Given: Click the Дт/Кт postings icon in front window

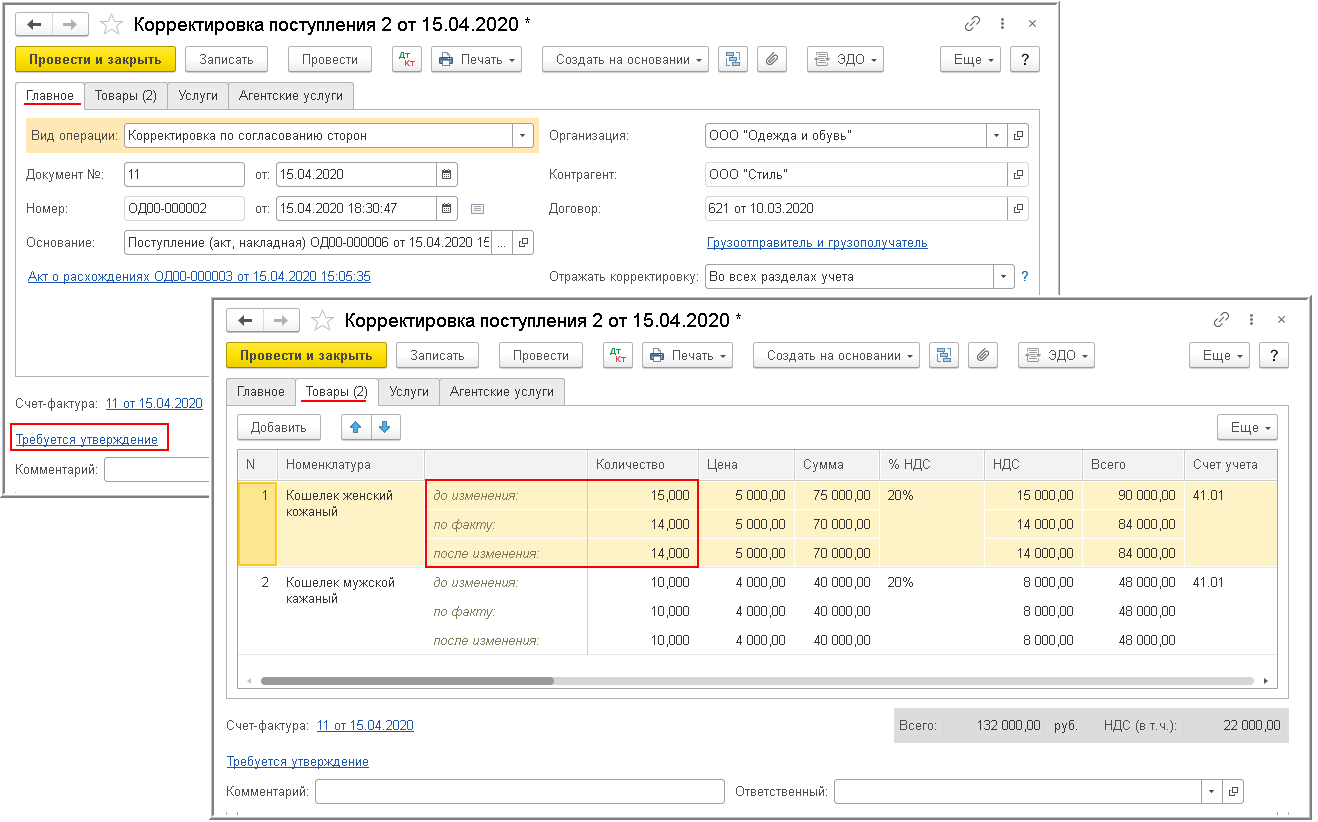Looking at the screenshot, I should (618, 355).
